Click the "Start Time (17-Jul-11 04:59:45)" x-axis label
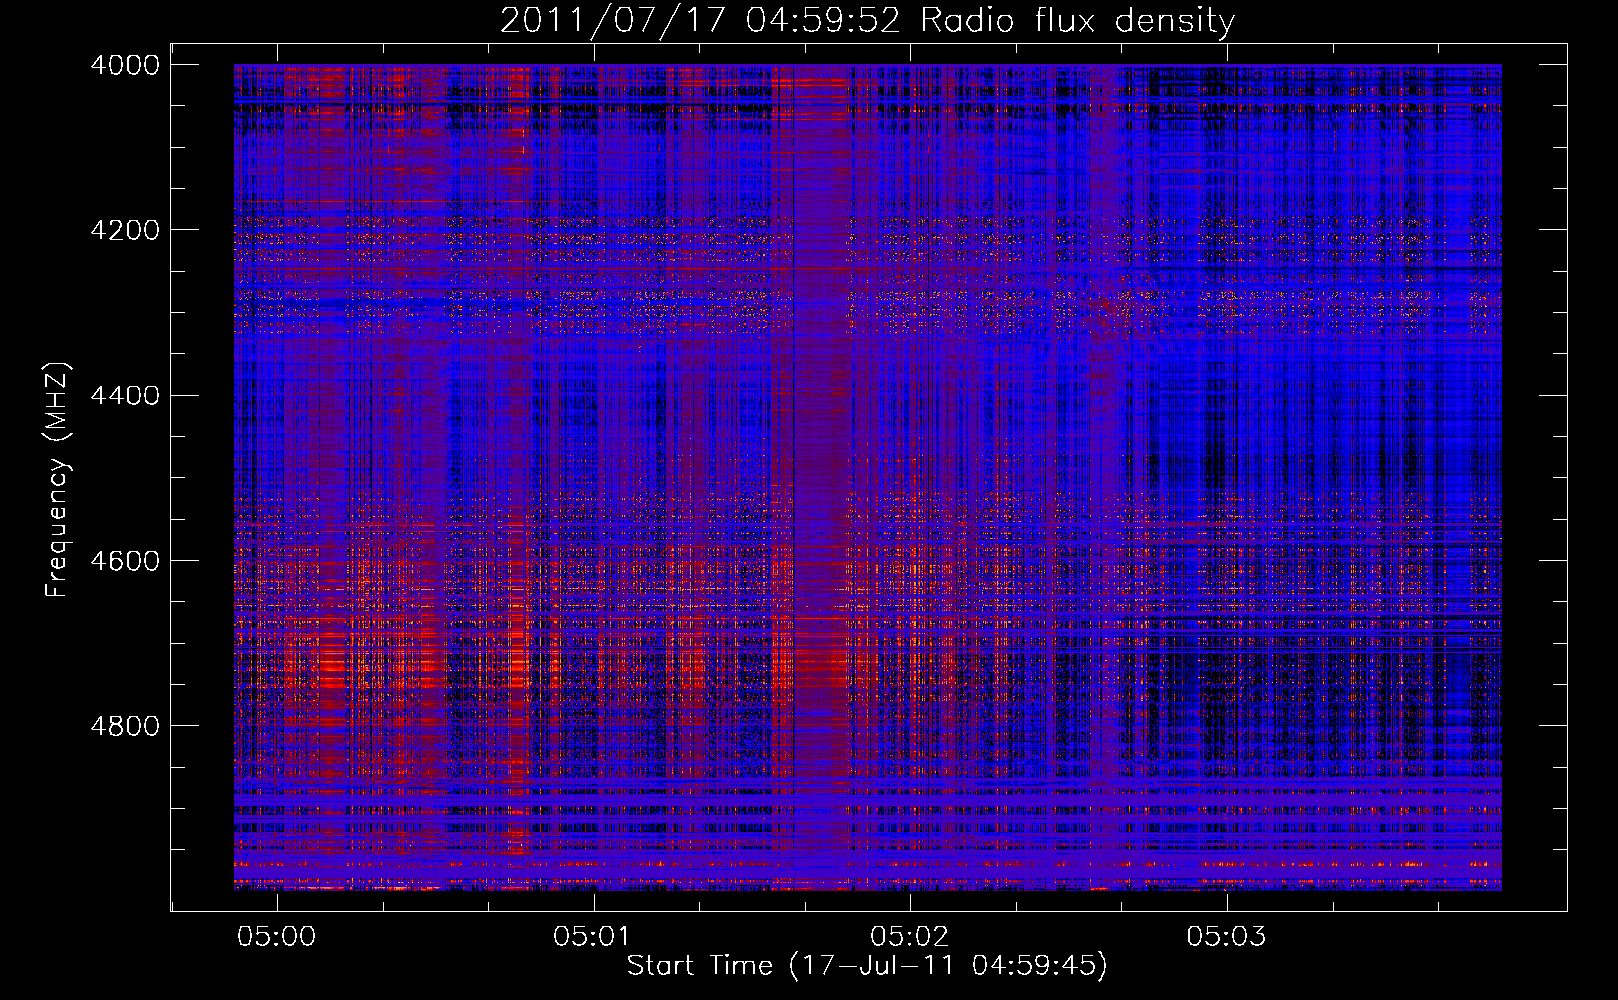The height and width of the screenshot is (1000, 1618). (x=867, y=966)
